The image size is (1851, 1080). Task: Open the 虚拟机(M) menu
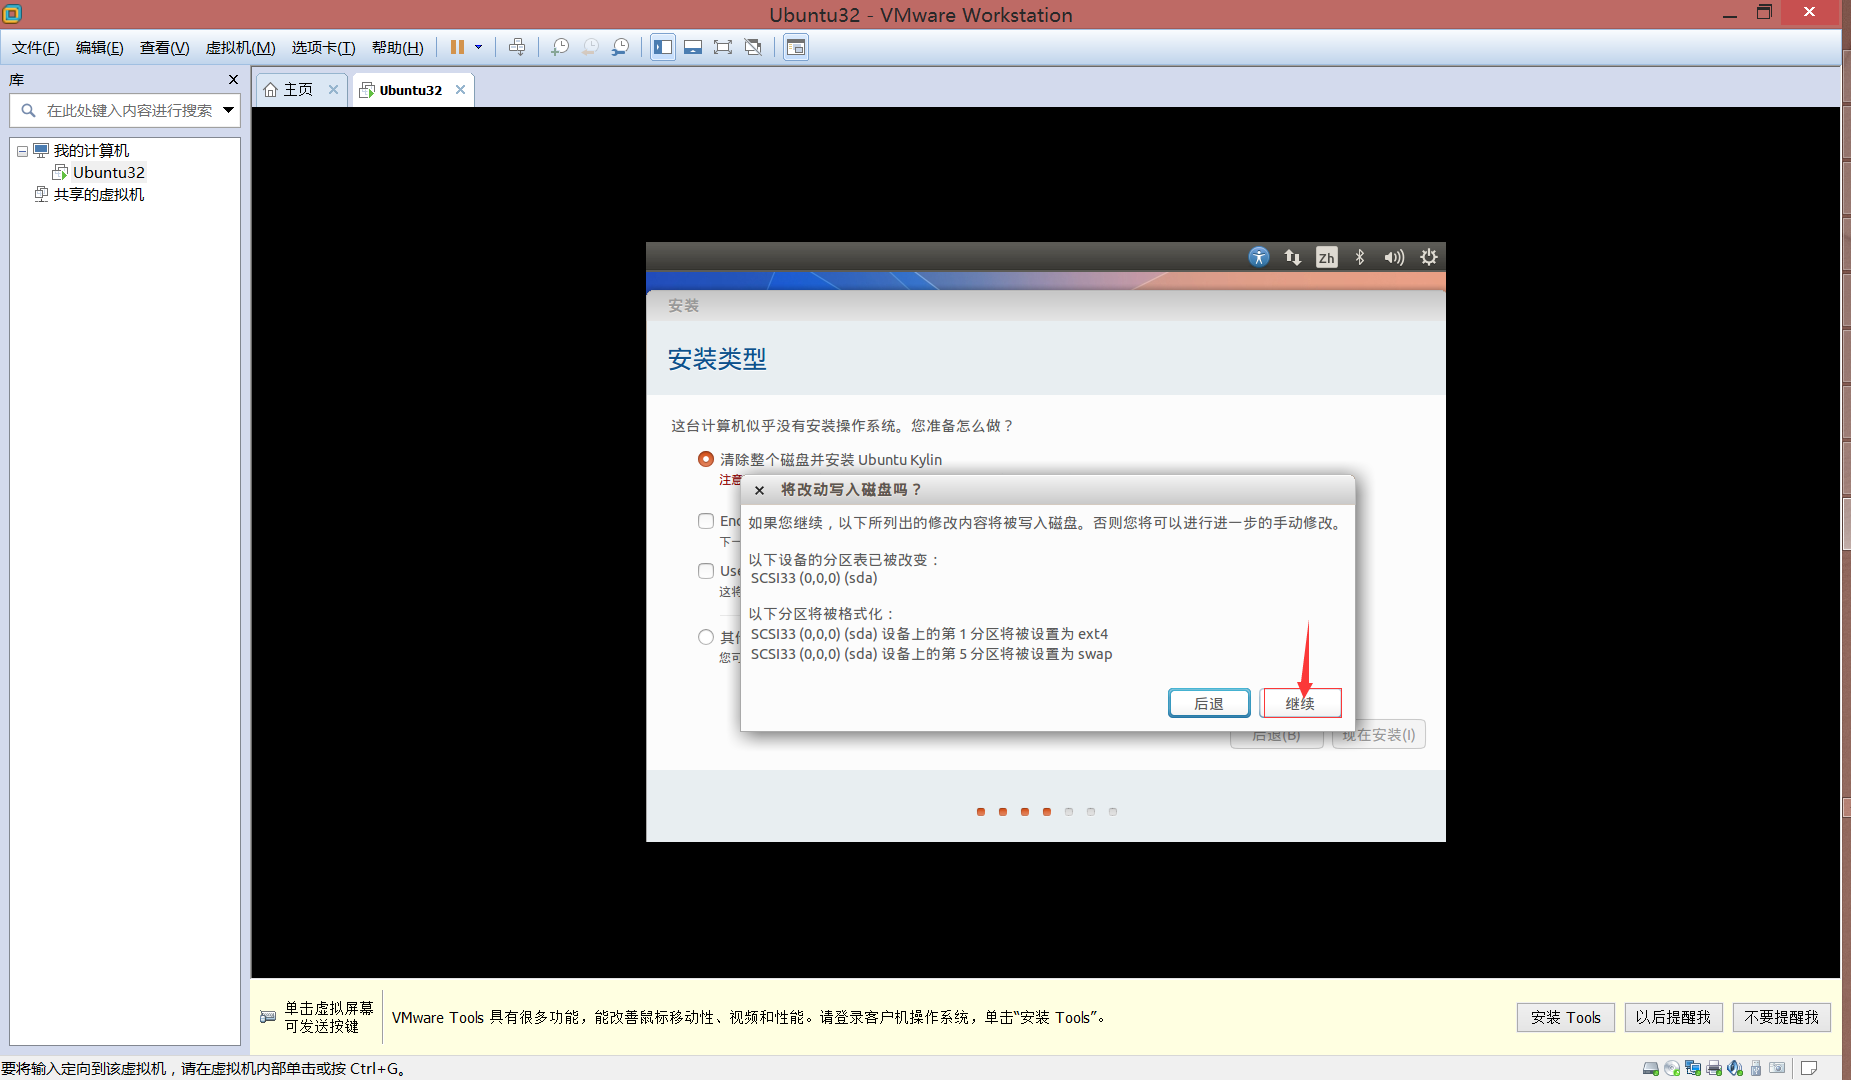point(240,48)
